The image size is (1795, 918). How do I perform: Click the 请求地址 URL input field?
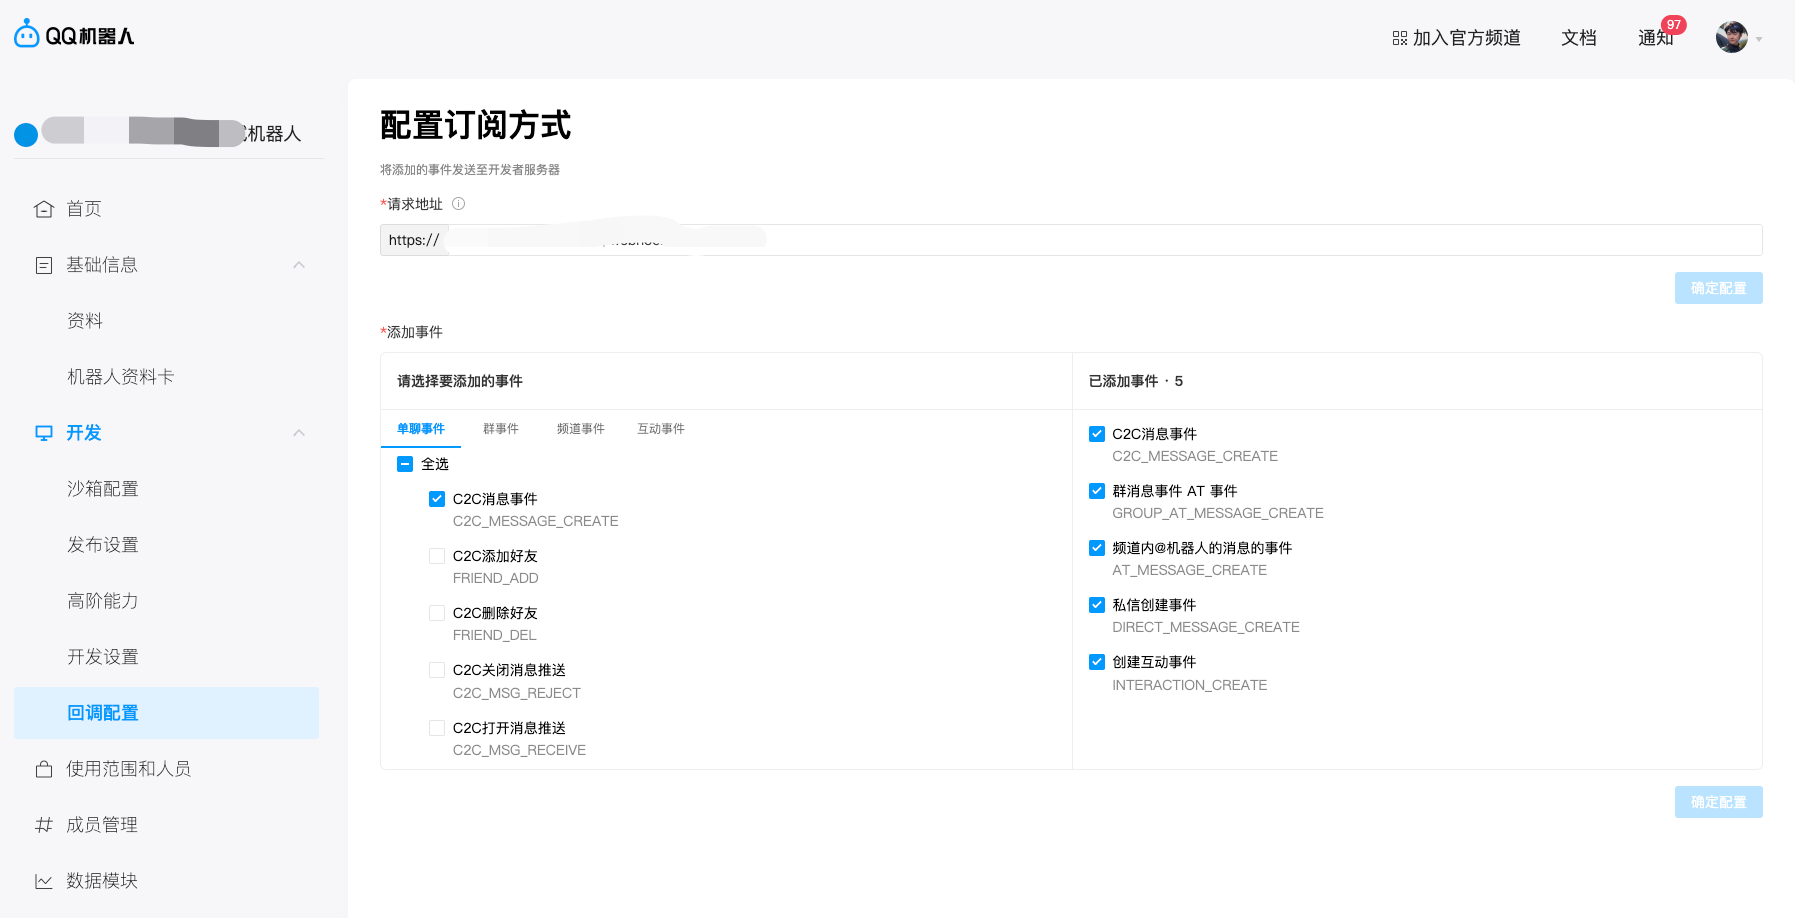(x=1100, y=240)
